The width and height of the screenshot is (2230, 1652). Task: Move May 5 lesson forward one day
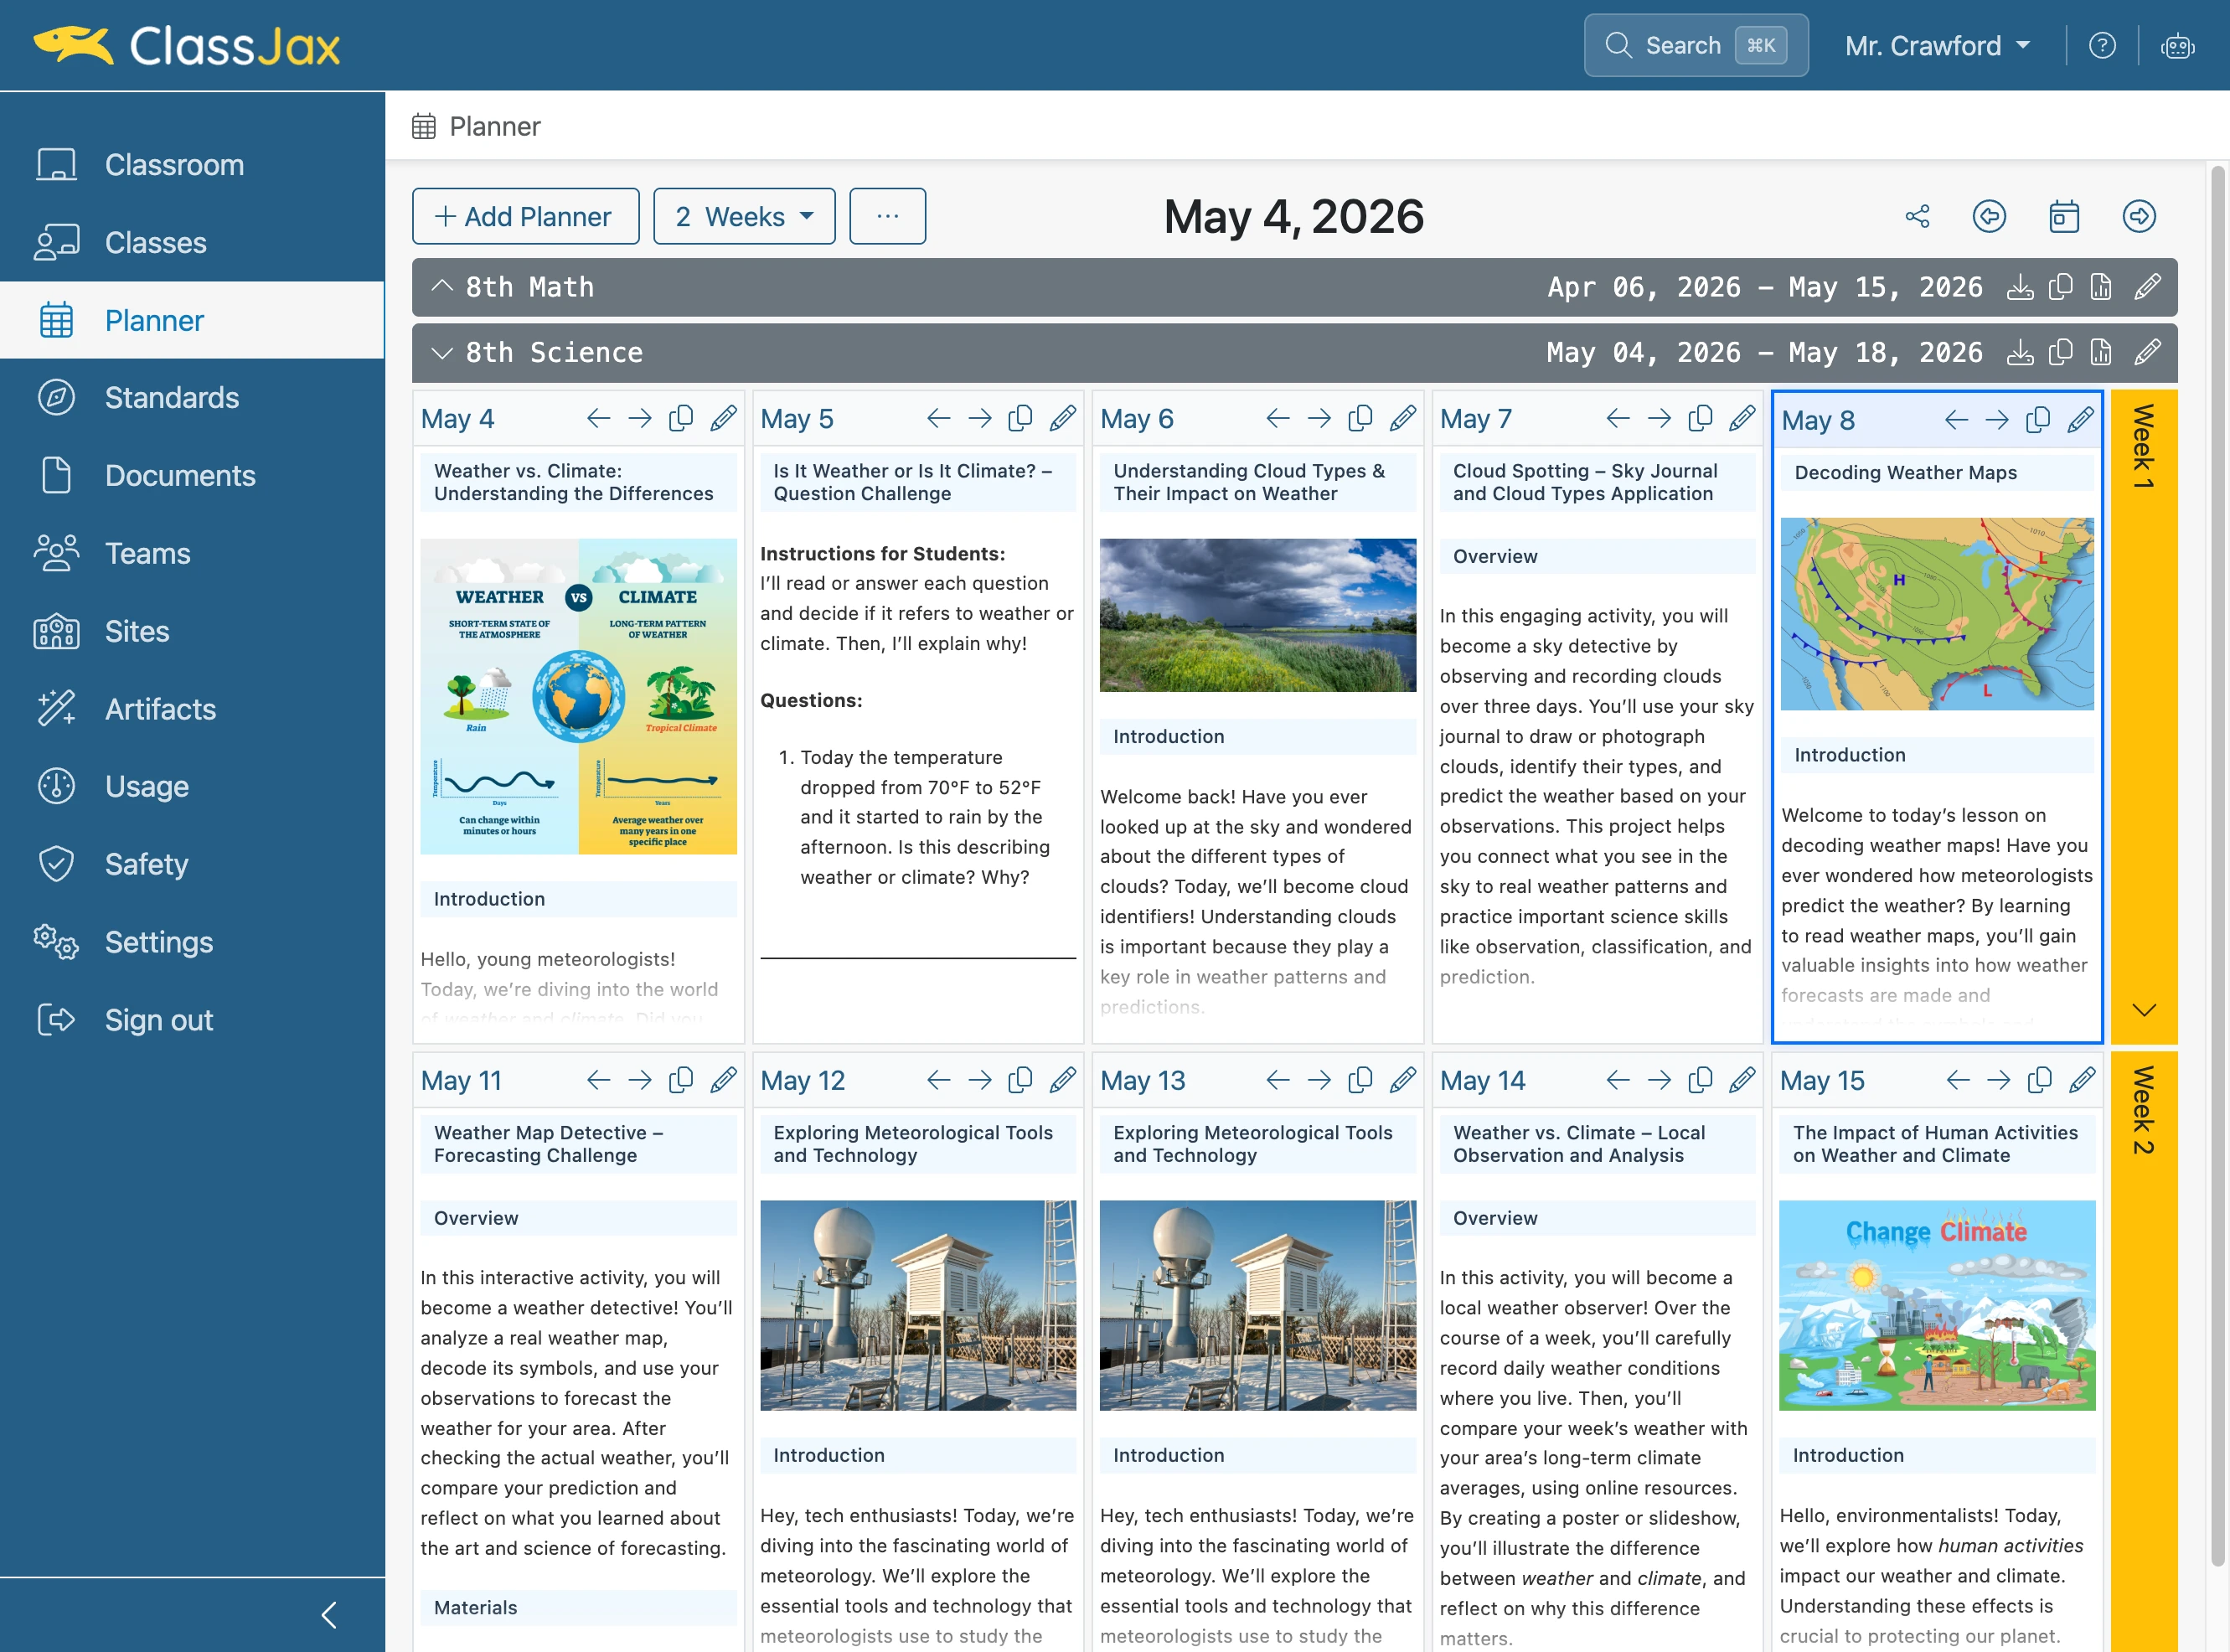[x=980, y=419]
